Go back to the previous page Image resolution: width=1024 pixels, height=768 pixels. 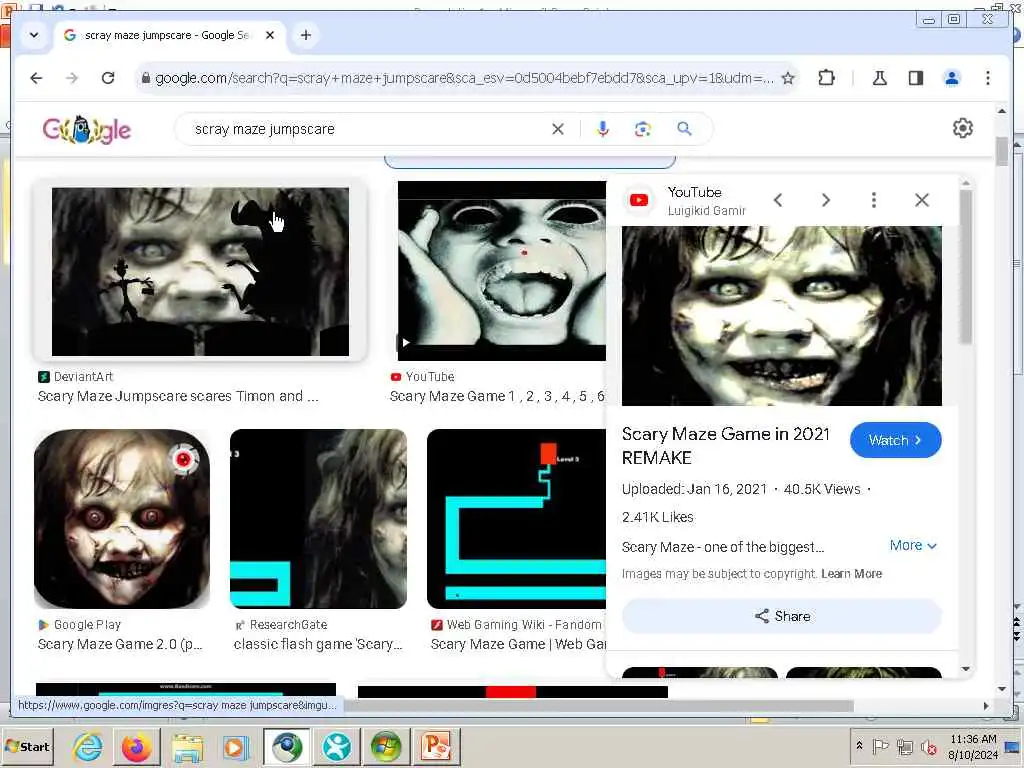tap(37, 78)
